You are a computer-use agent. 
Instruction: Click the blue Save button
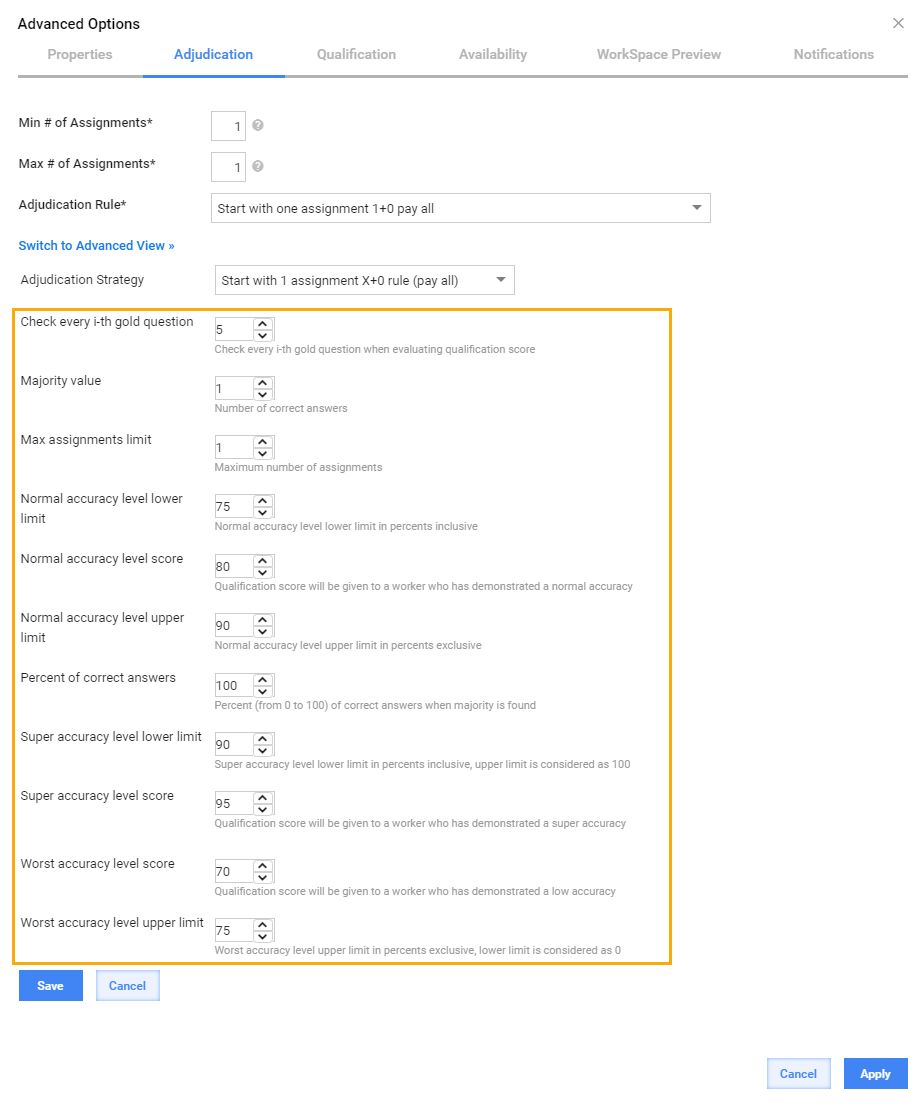coord(51,985)
